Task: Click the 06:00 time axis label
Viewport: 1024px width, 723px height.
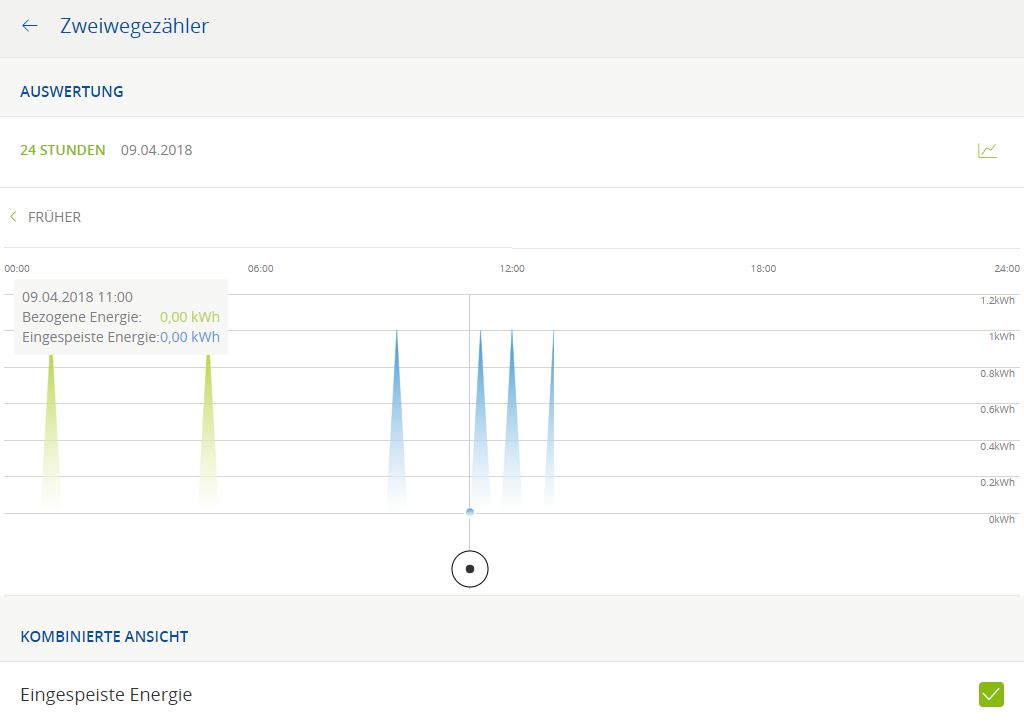Action: 260,269
